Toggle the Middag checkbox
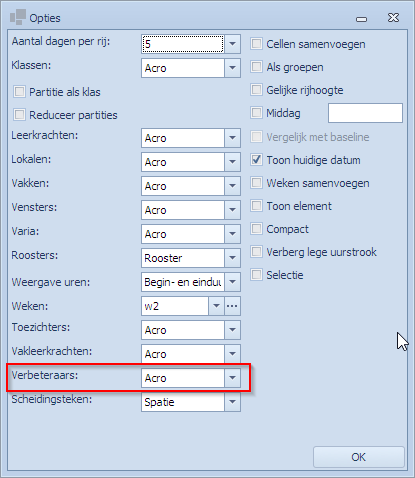The image size is (415, 478). (256, 113)
